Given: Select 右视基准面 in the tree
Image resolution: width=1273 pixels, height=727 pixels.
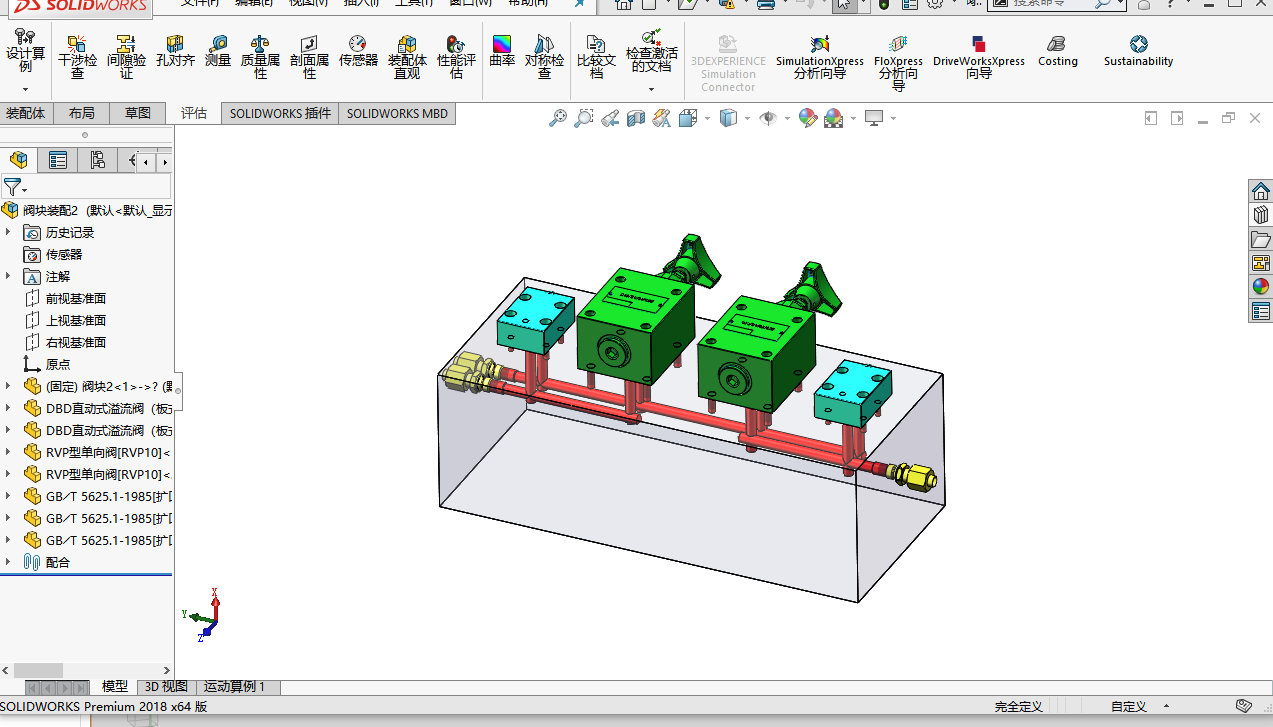Looking at the screenshot, I should point(75,342).
